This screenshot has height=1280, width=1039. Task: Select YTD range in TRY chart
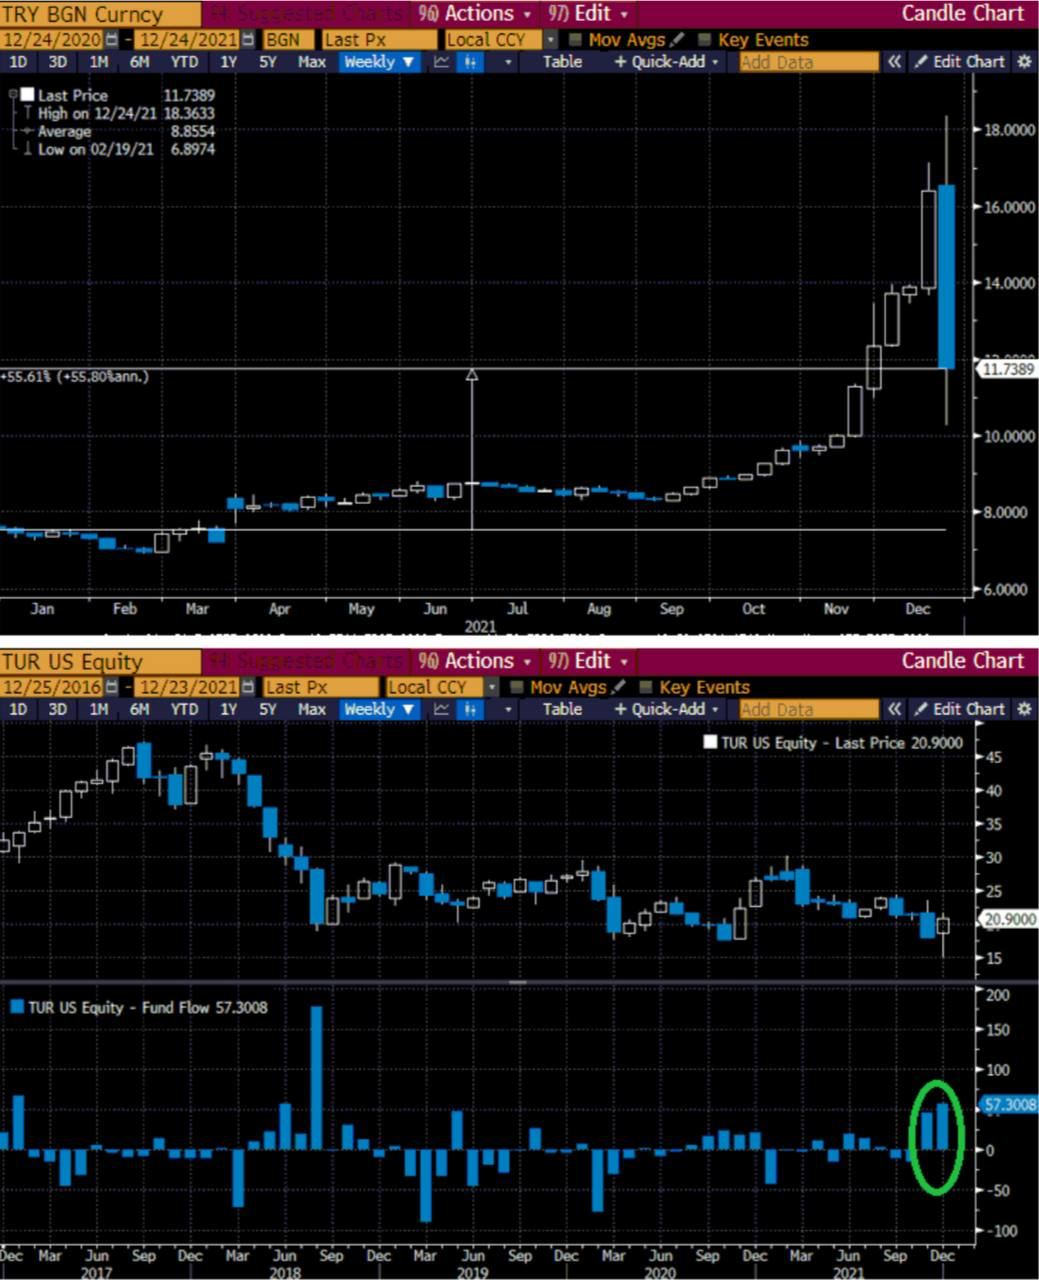click(x=184, y=62)
